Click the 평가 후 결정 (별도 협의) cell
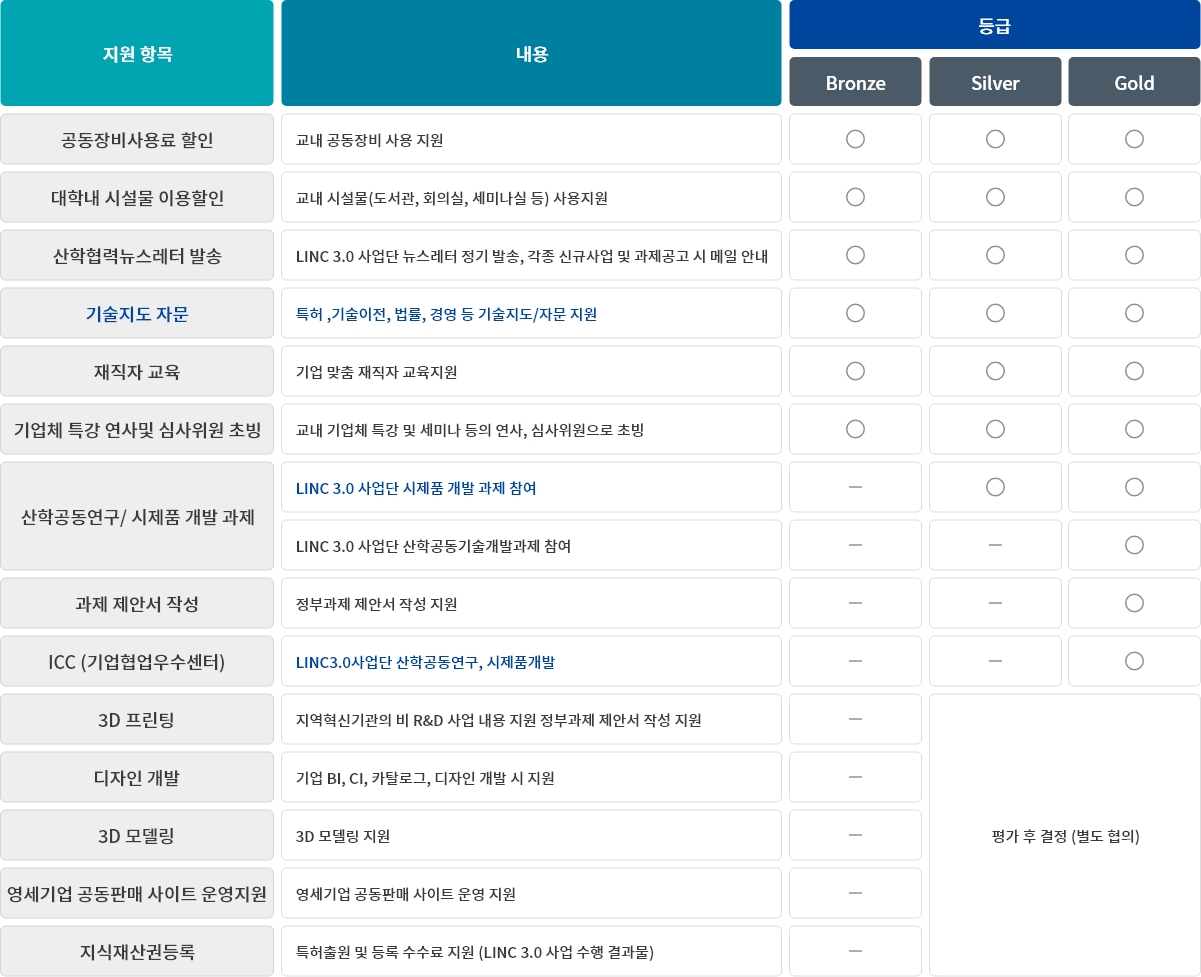Viewport: 1201px width, 977px height. click(1064, 836)
